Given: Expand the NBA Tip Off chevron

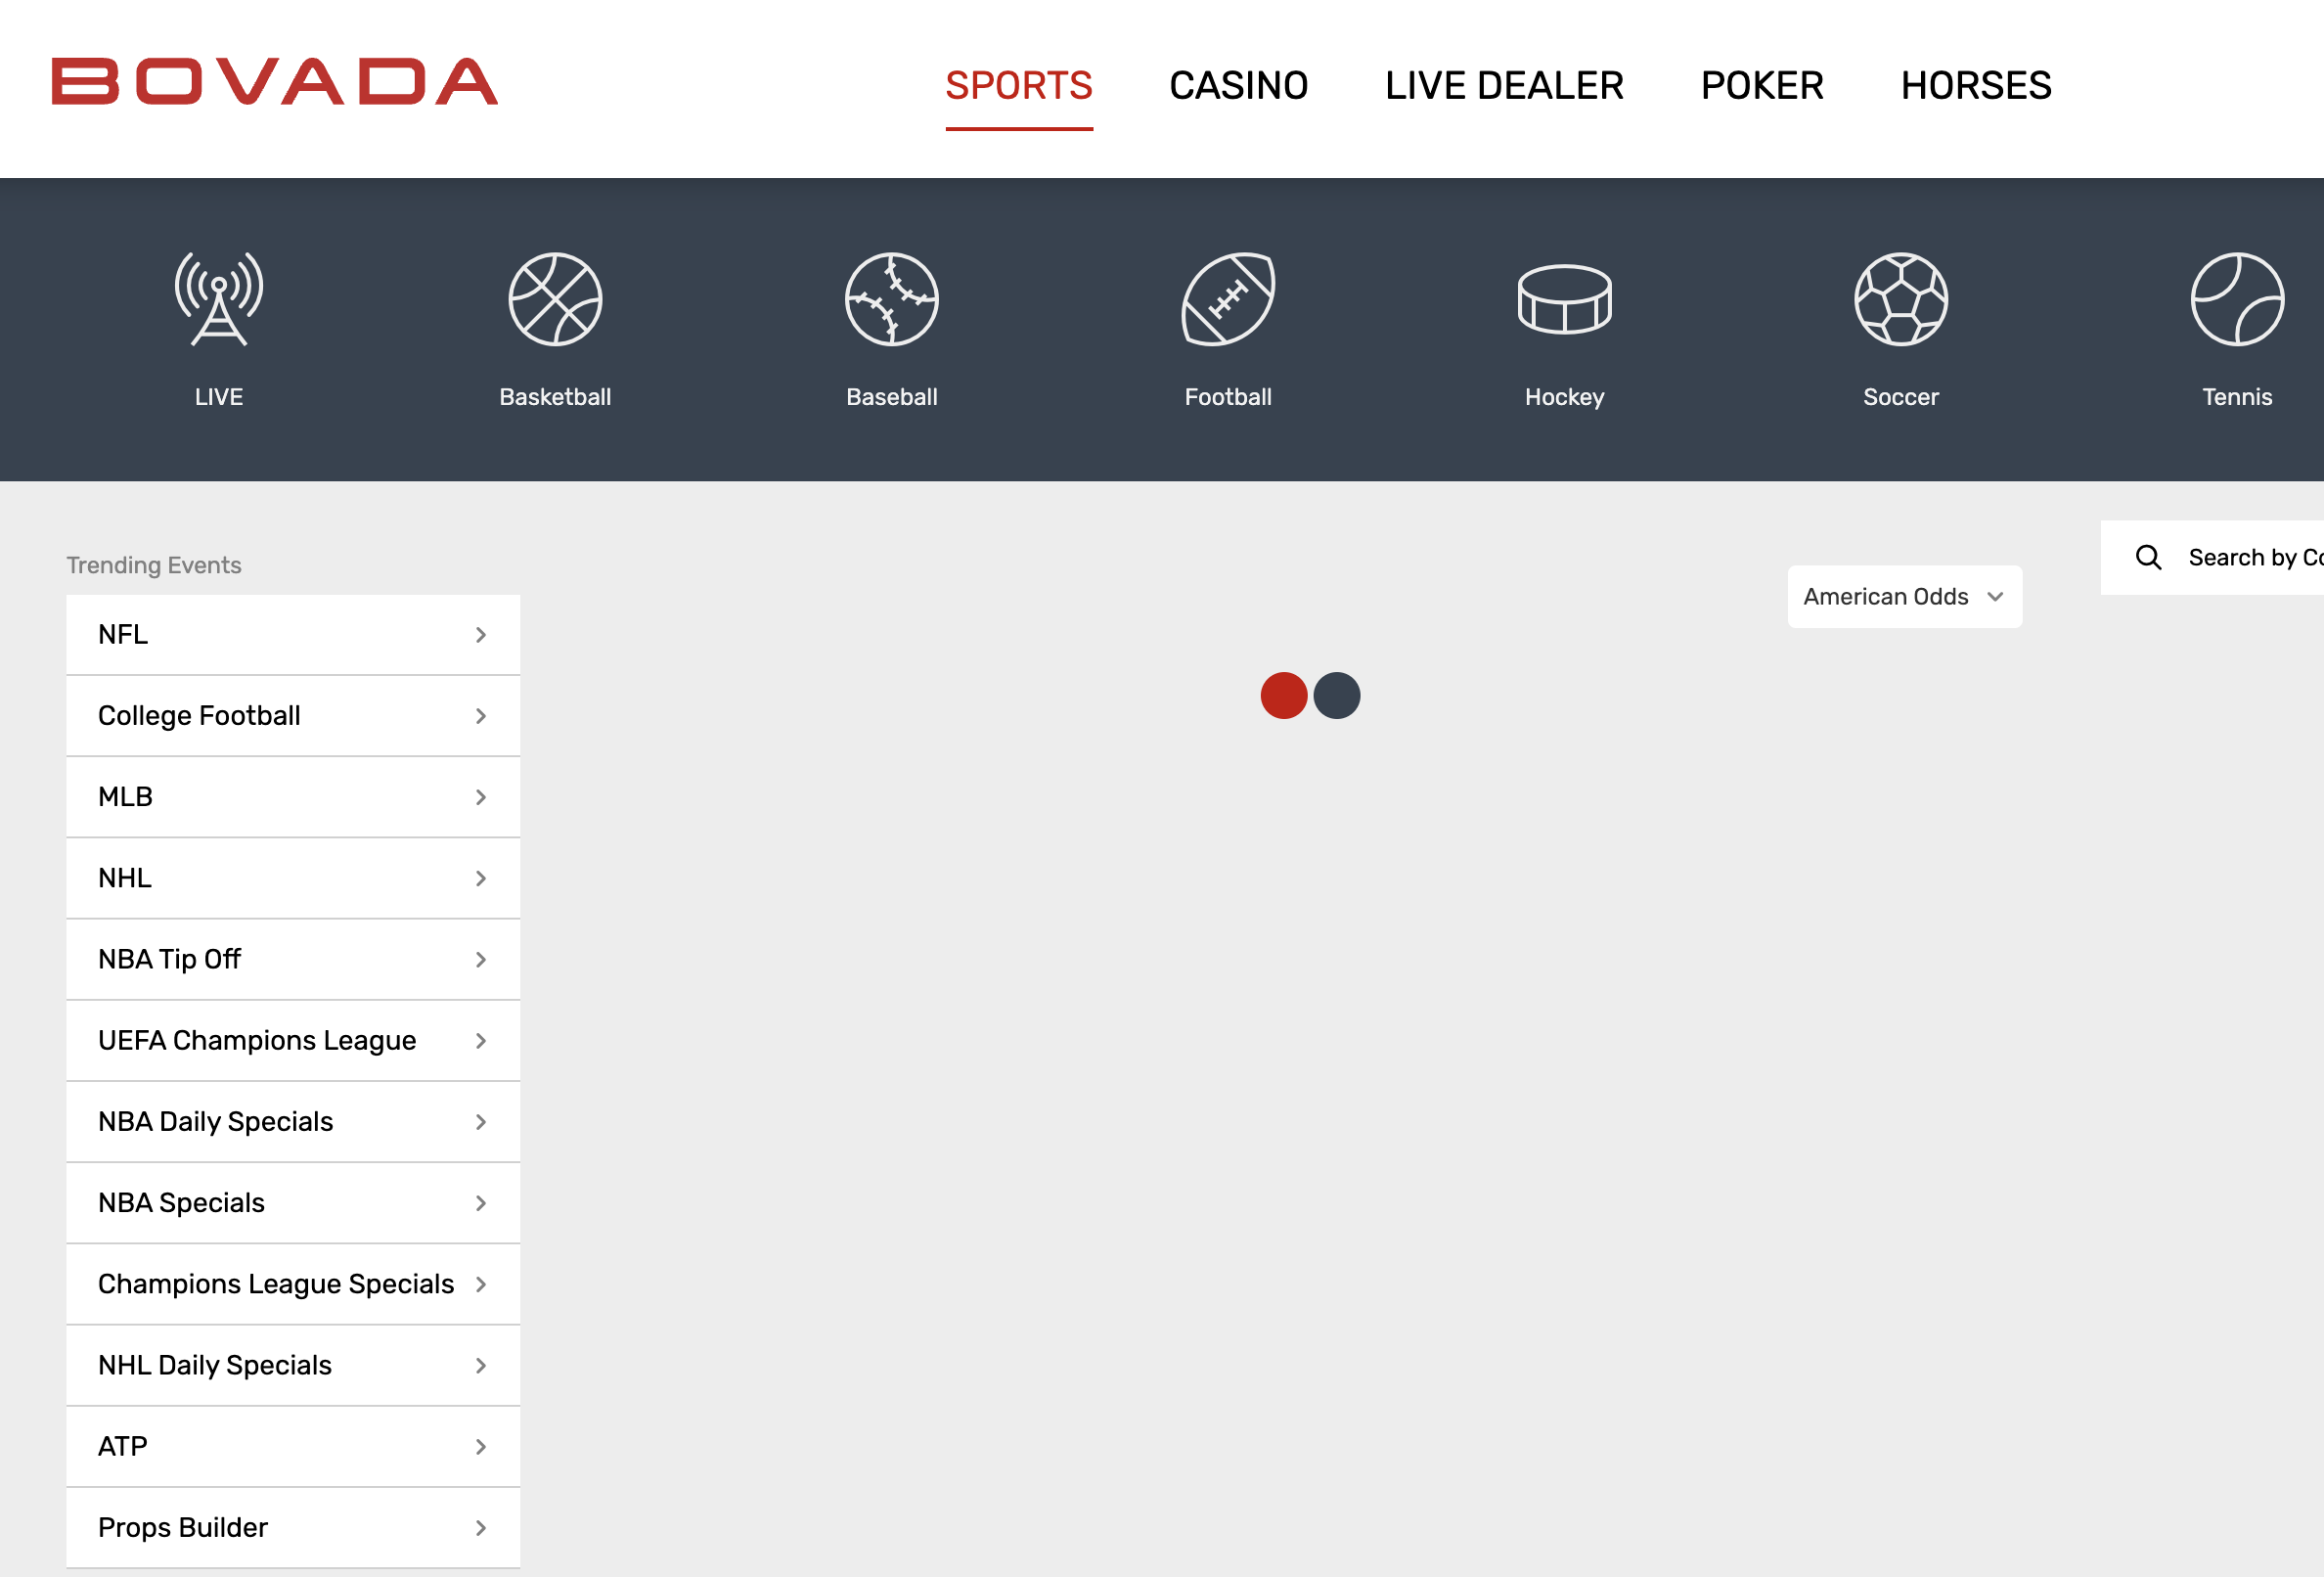Looking at the screenshot, I should 481,960.
